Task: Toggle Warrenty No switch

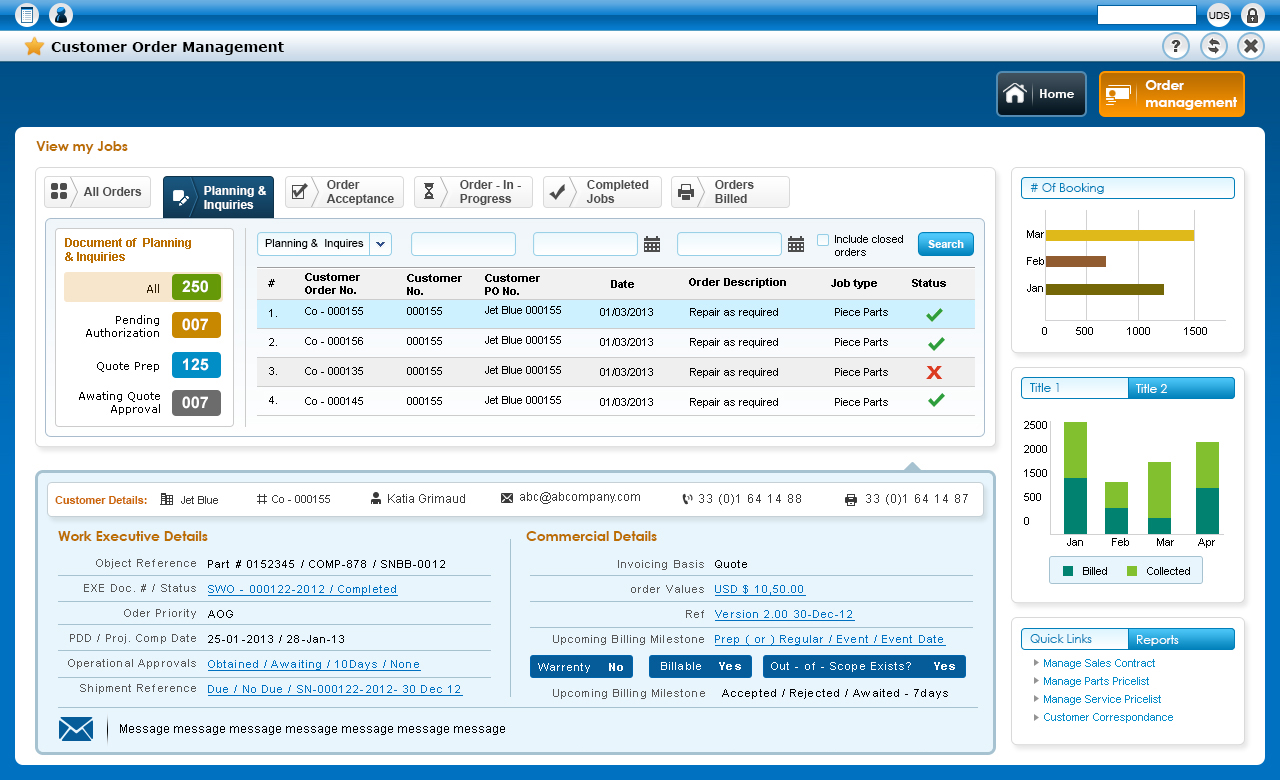Action: click(x=581, y=667)
